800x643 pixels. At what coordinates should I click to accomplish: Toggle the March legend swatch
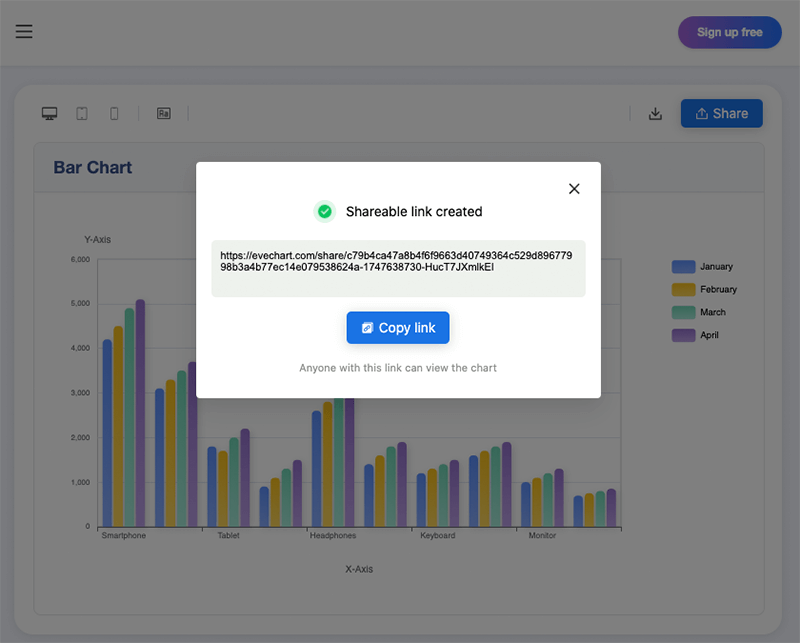(683, 312)
